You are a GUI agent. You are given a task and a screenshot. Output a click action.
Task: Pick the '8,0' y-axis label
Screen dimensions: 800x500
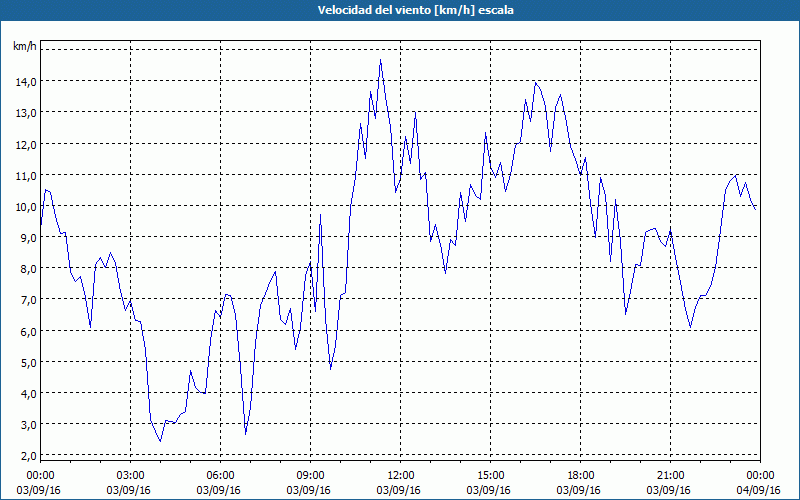point(28,269)
